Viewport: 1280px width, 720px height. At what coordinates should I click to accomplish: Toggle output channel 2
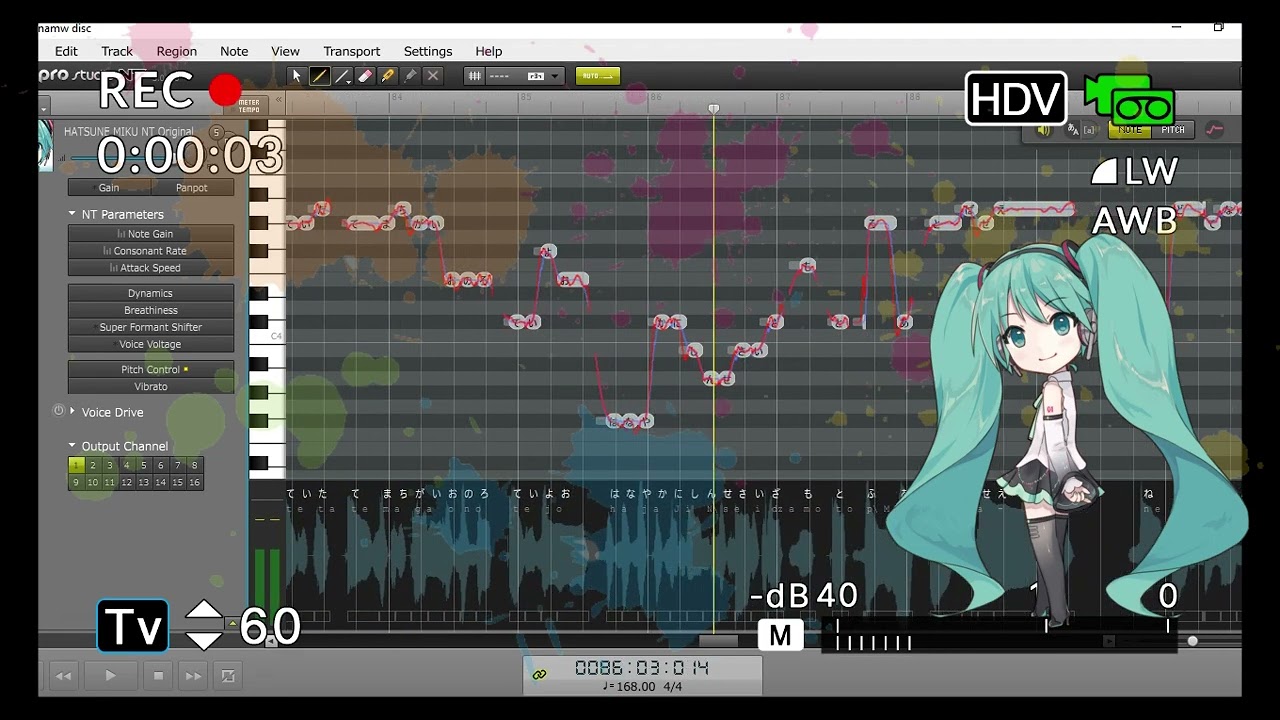[x=93, y=465]
